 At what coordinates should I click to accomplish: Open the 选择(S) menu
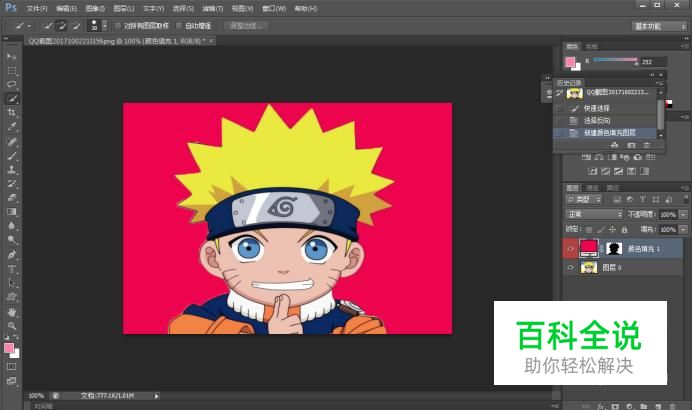(183, 8)
